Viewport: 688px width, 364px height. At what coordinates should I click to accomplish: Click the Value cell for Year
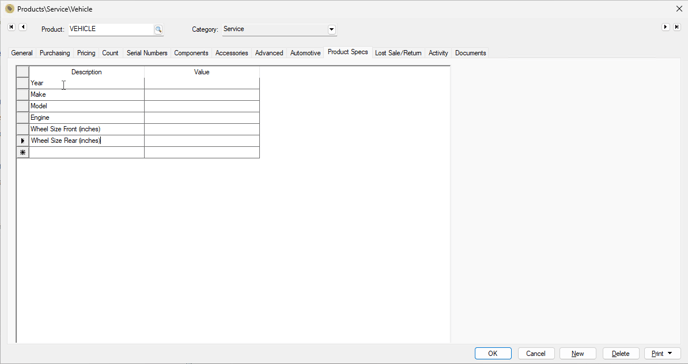pyautogui.click(x=202, y=83)
